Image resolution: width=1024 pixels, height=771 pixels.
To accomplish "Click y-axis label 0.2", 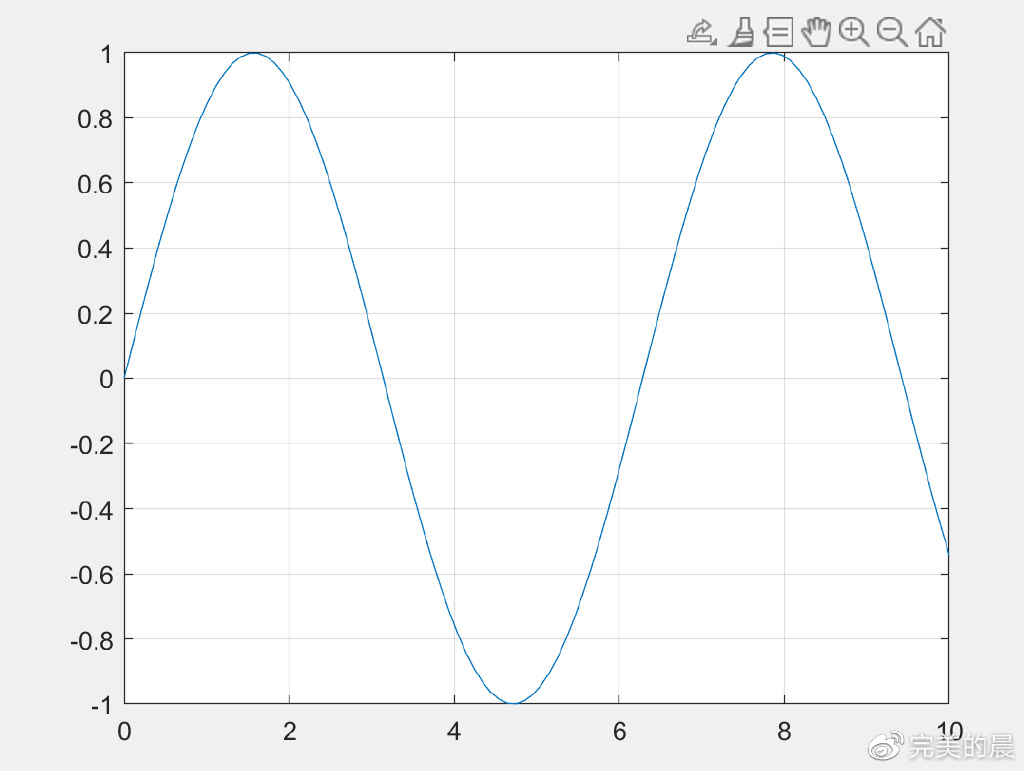I will point(95,315).
